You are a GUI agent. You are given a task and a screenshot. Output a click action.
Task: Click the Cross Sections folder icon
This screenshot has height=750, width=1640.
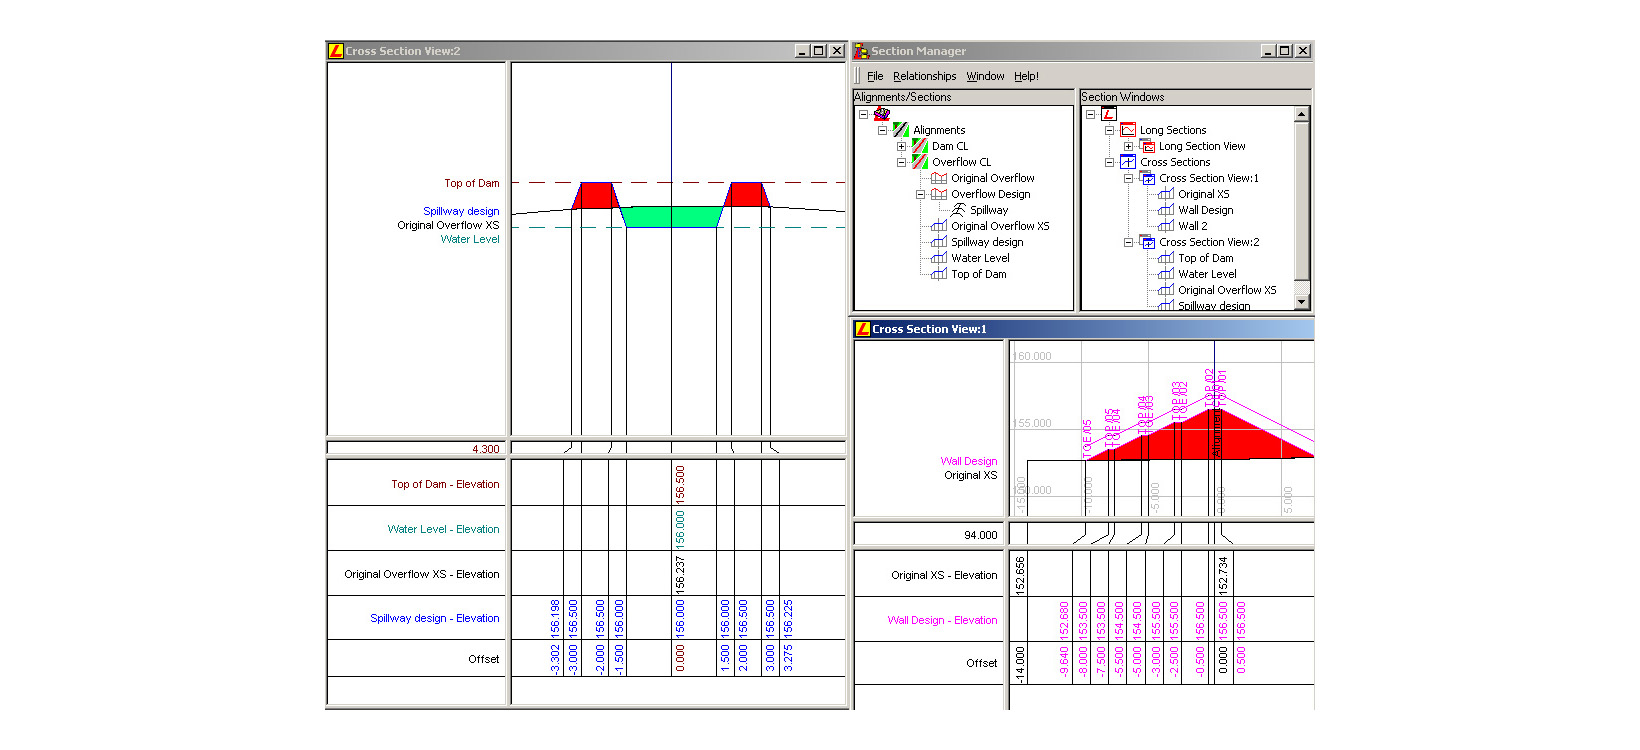tap(1128, 162)
